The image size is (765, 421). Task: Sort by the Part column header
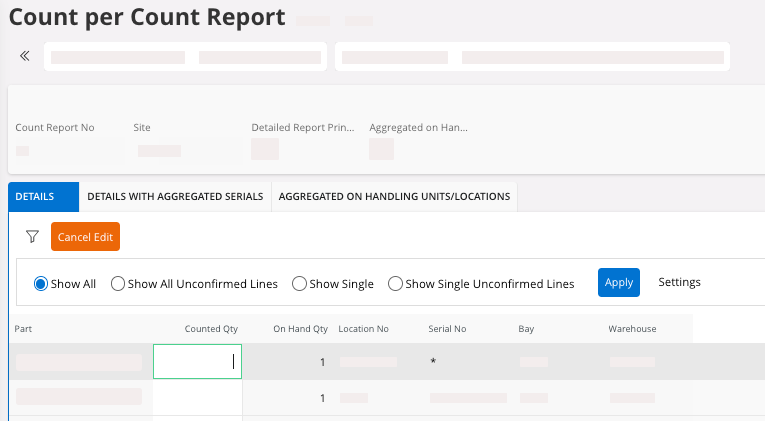click(25, 329)
